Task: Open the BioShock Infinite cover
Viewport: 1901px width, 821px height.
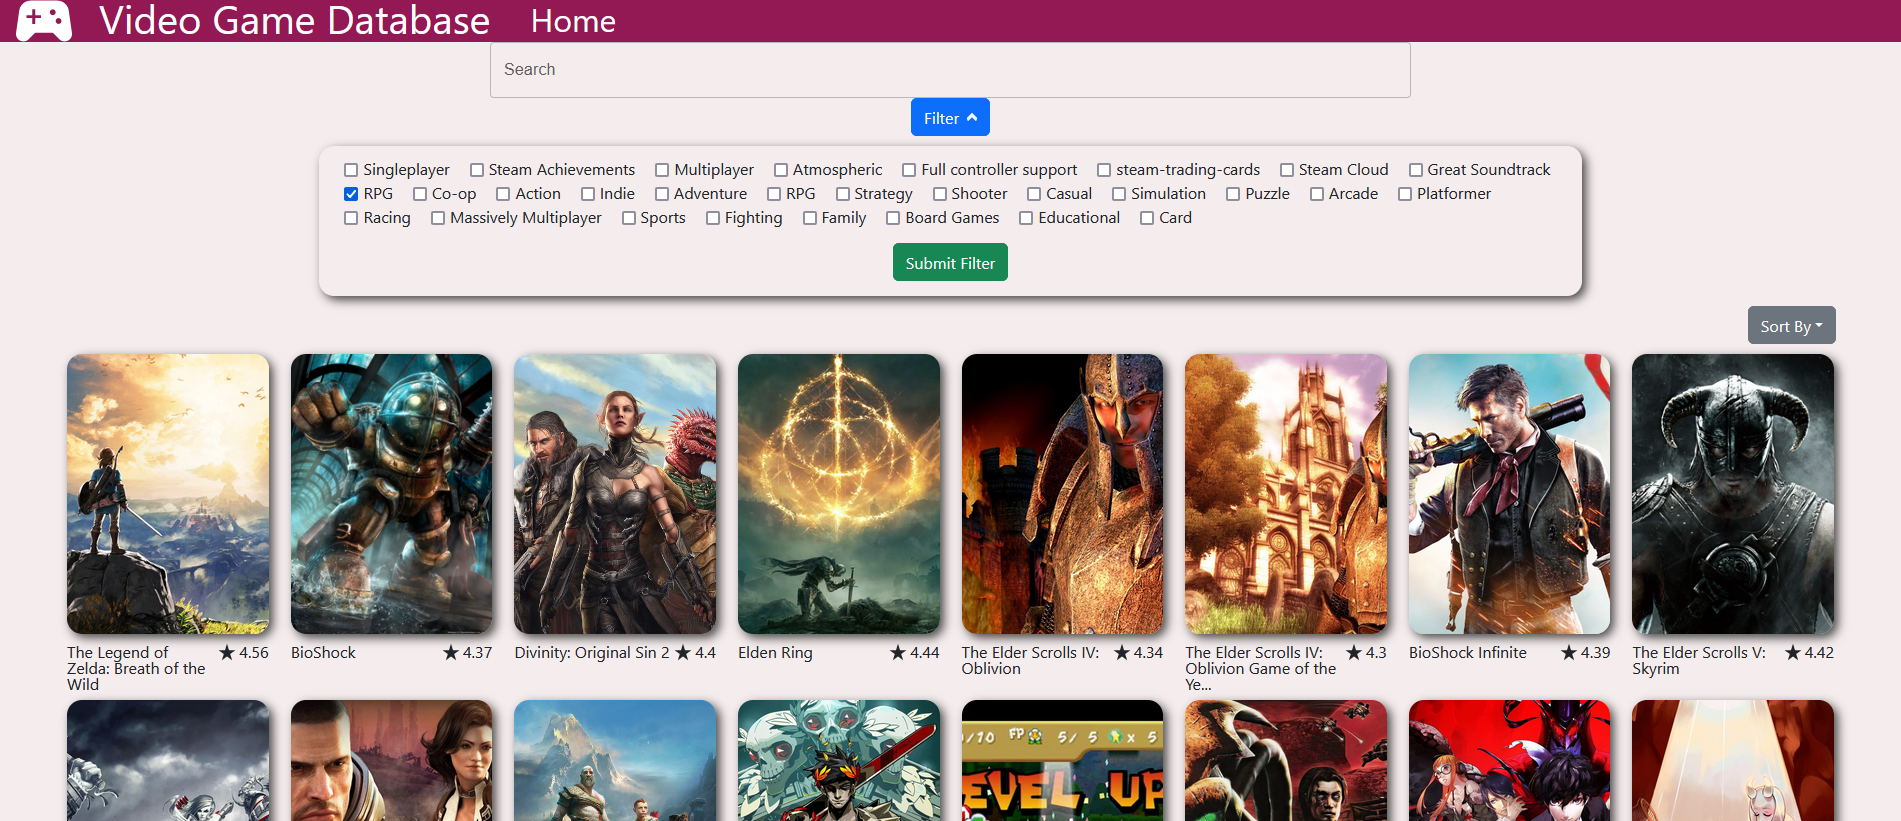Action: pyautogui.click(x=1510, y=494)
